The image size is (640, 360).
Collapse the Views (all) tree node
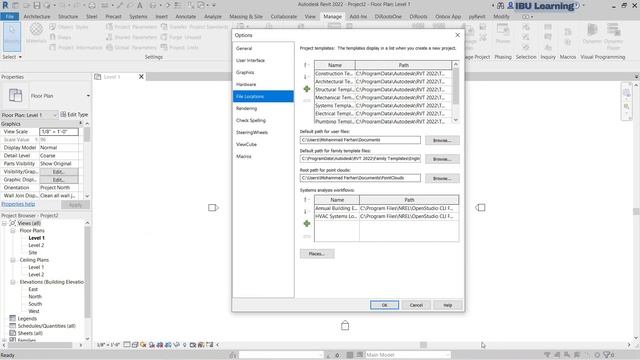(x=4, y=223)
